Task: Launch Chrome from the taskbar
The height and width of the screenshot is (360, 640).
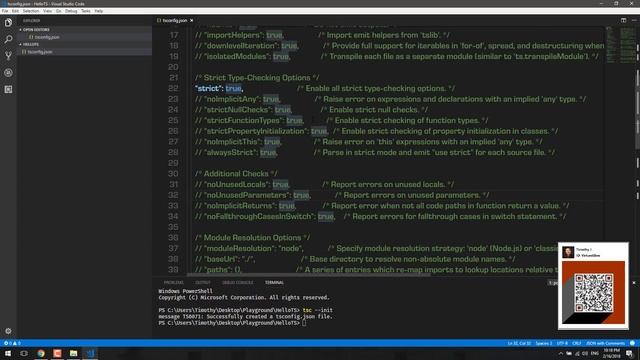Action: tap(41, 353)
